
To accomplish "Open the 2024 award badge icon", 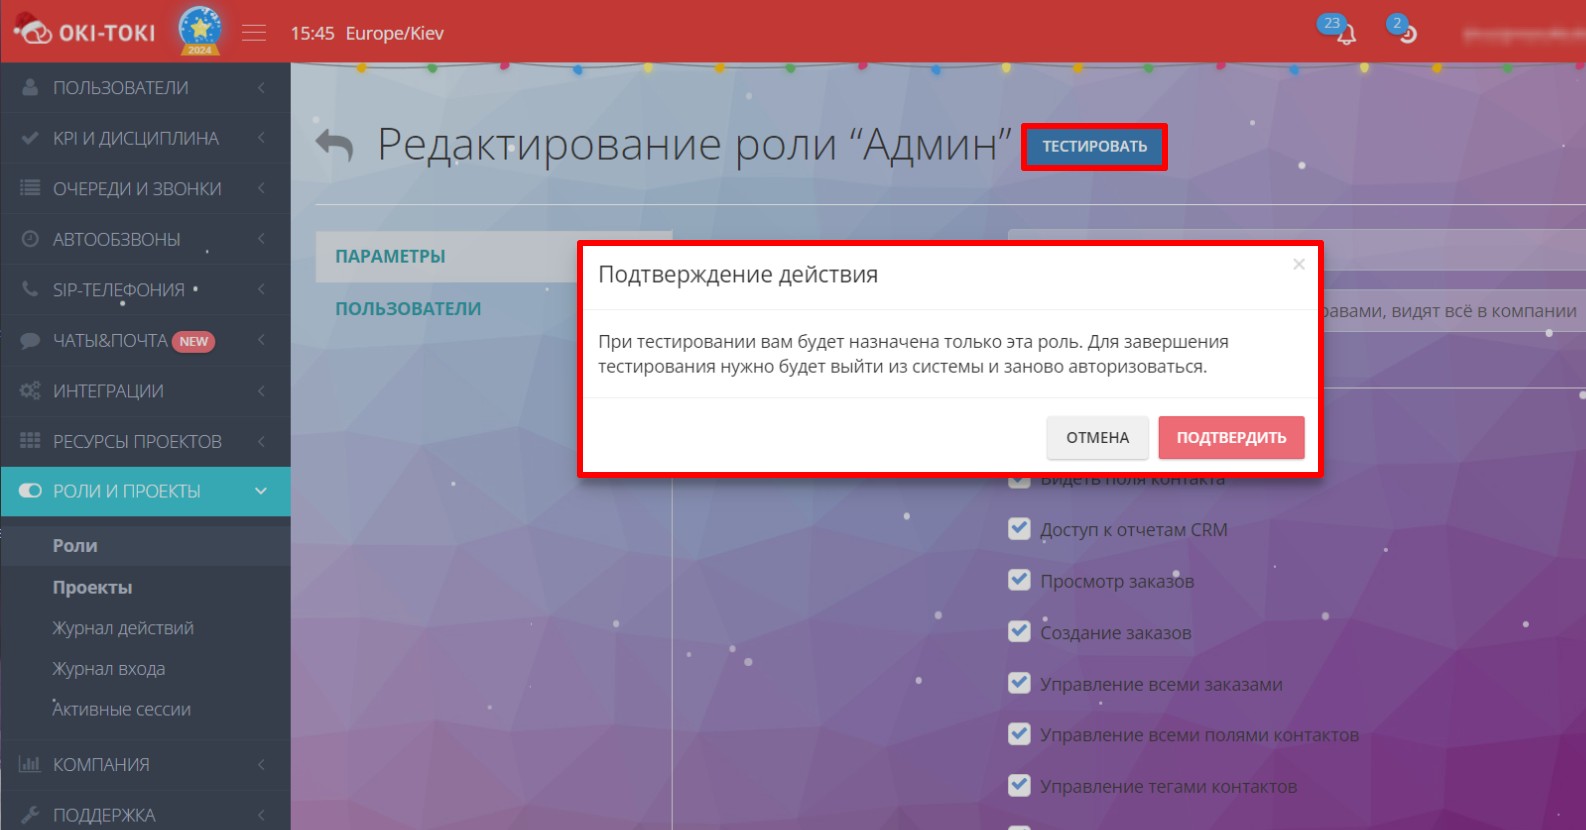I will 200,30.
